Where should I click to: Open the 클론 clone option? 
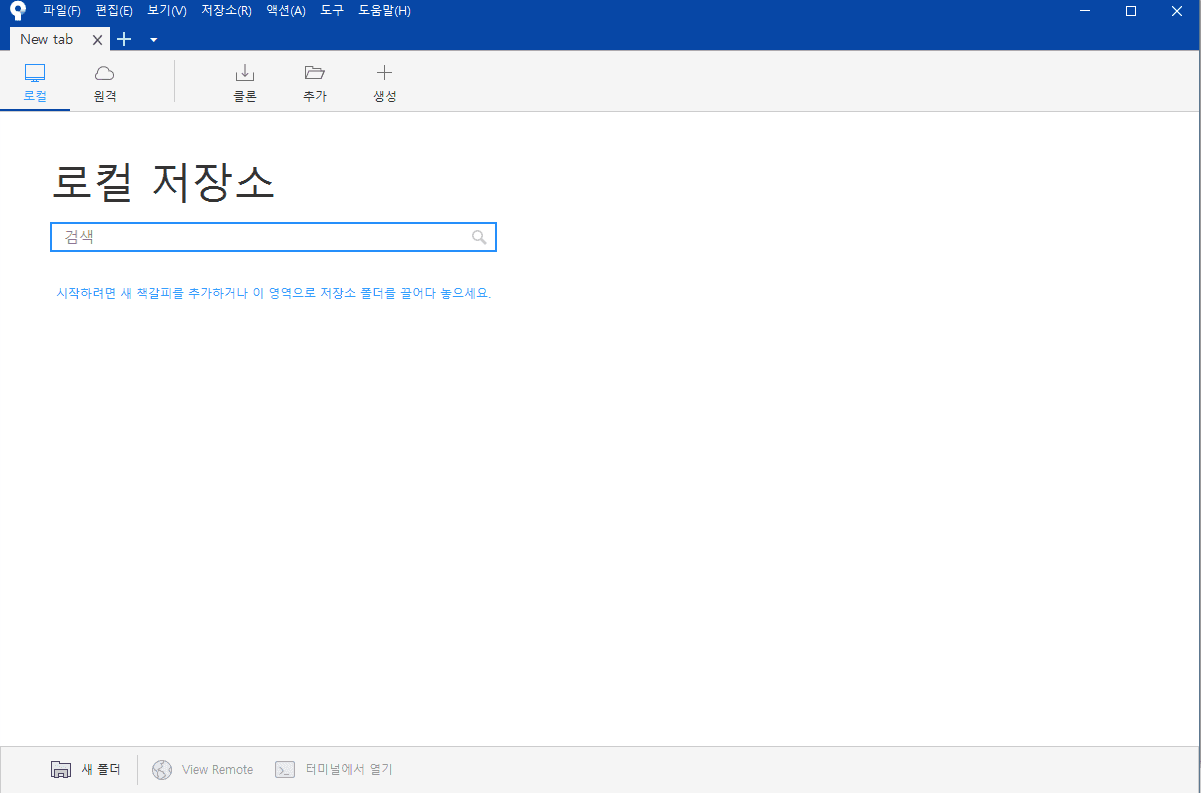click(245, 84)
